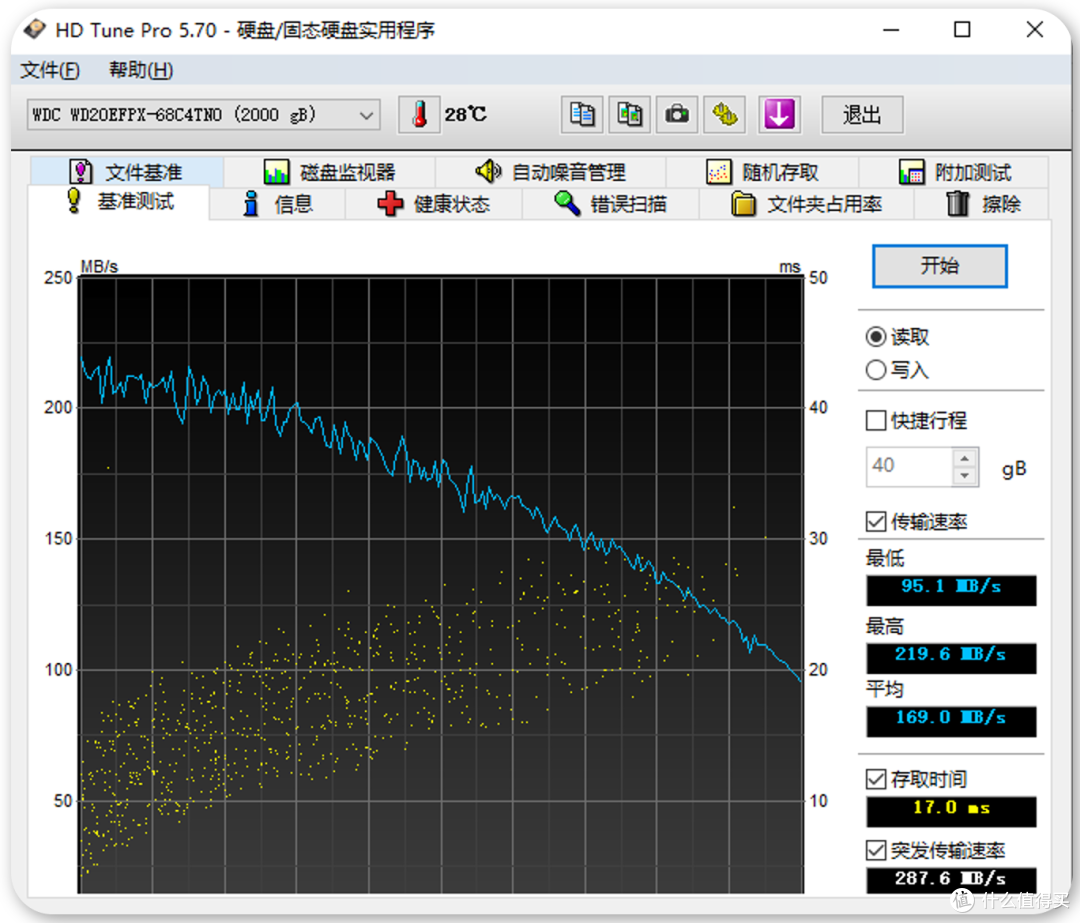Open the 附加测试 tab

coord(954,172)
